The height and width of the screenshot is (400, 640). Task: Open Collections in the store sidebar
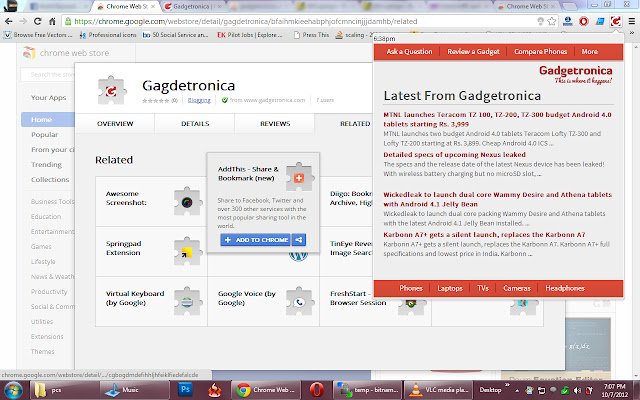pyautogui.click(x=50, y=180)
